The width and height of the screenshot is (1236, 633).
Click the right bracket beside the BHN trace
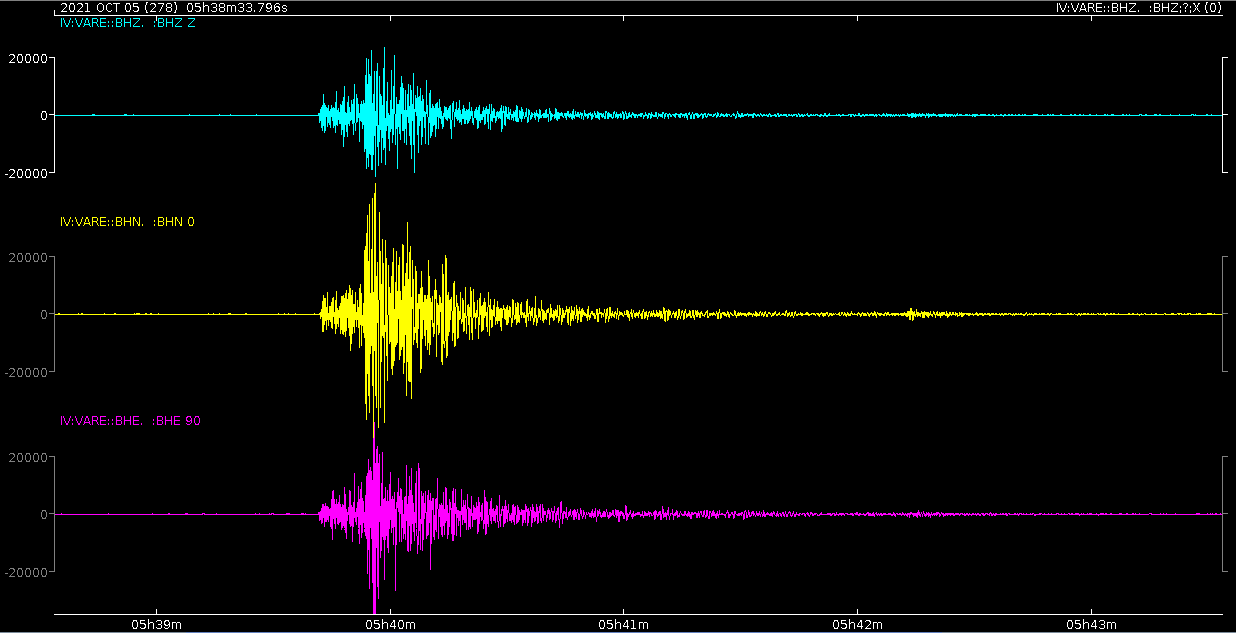coord(1224,314)
